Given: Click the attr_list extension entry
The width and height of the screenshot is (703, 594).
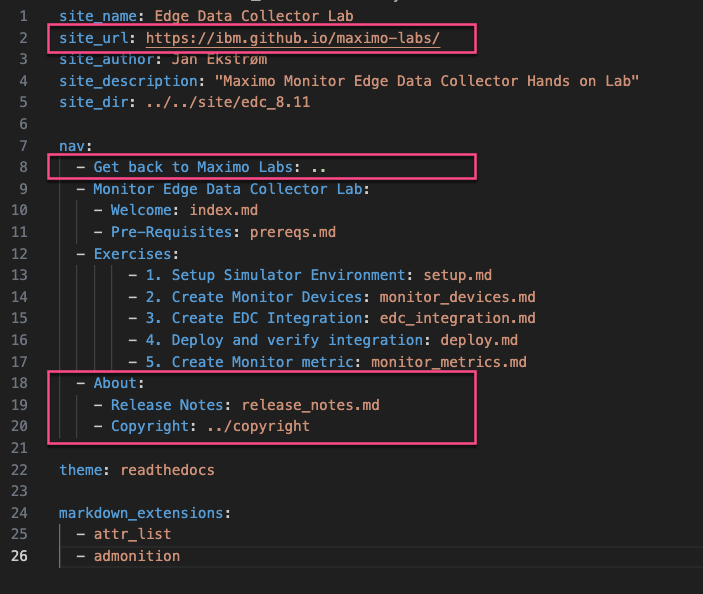Looking at the screenshot, I should click(132, 534).
